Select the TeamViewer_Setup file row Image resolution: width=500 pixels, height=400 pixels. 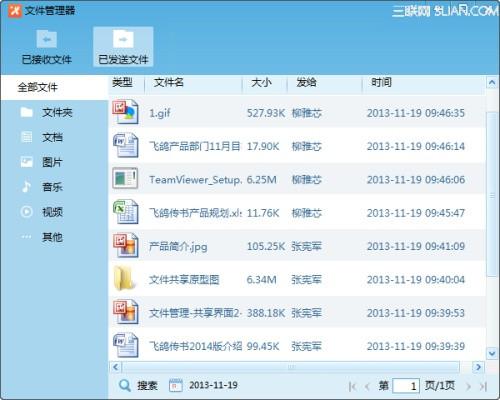coord(297,179)
